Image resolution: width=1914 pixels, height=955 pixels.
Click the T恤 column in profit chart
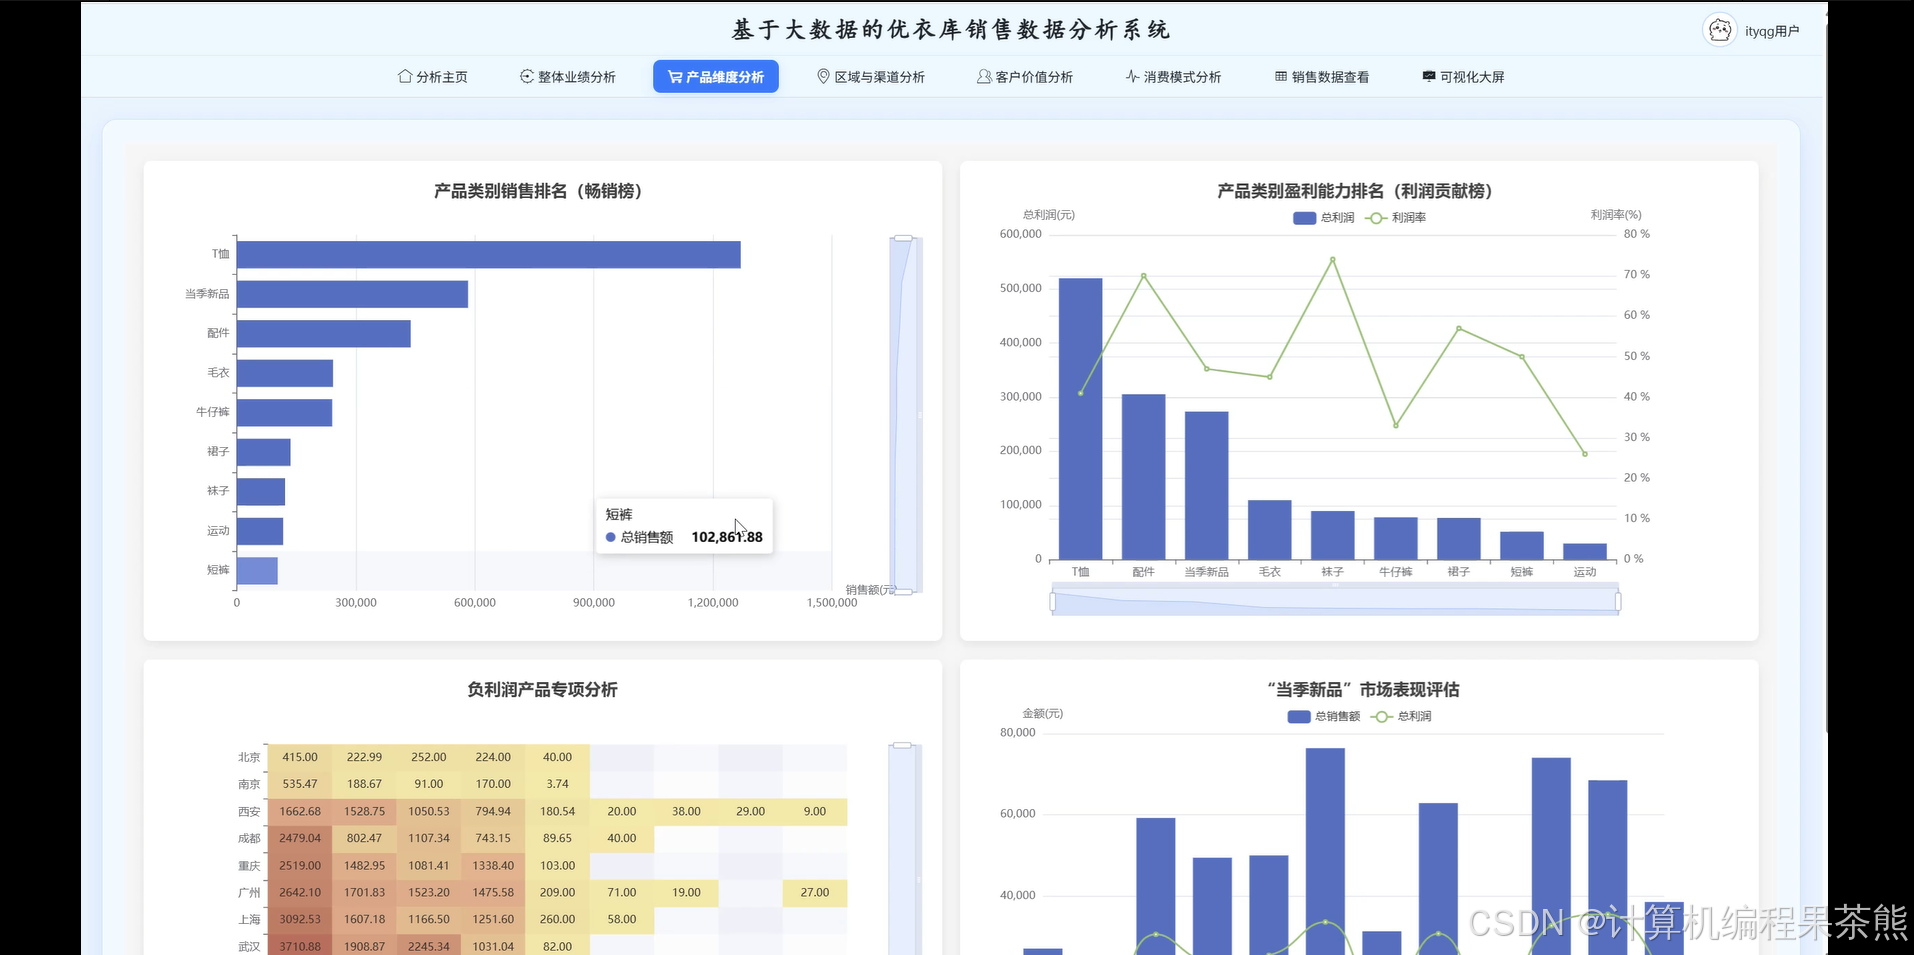(x=1081, y=419)
